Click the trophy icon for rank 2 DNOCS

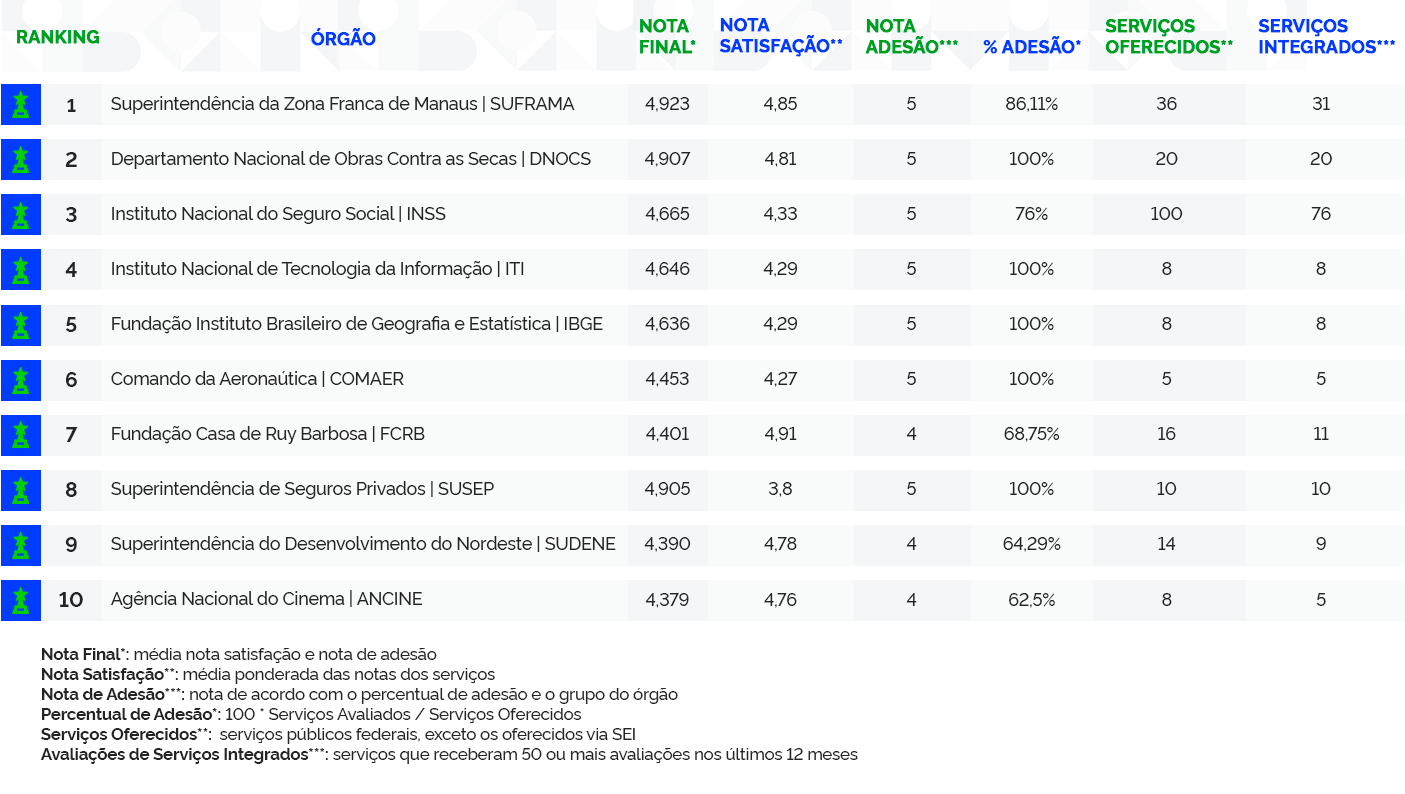coord(21,159)
